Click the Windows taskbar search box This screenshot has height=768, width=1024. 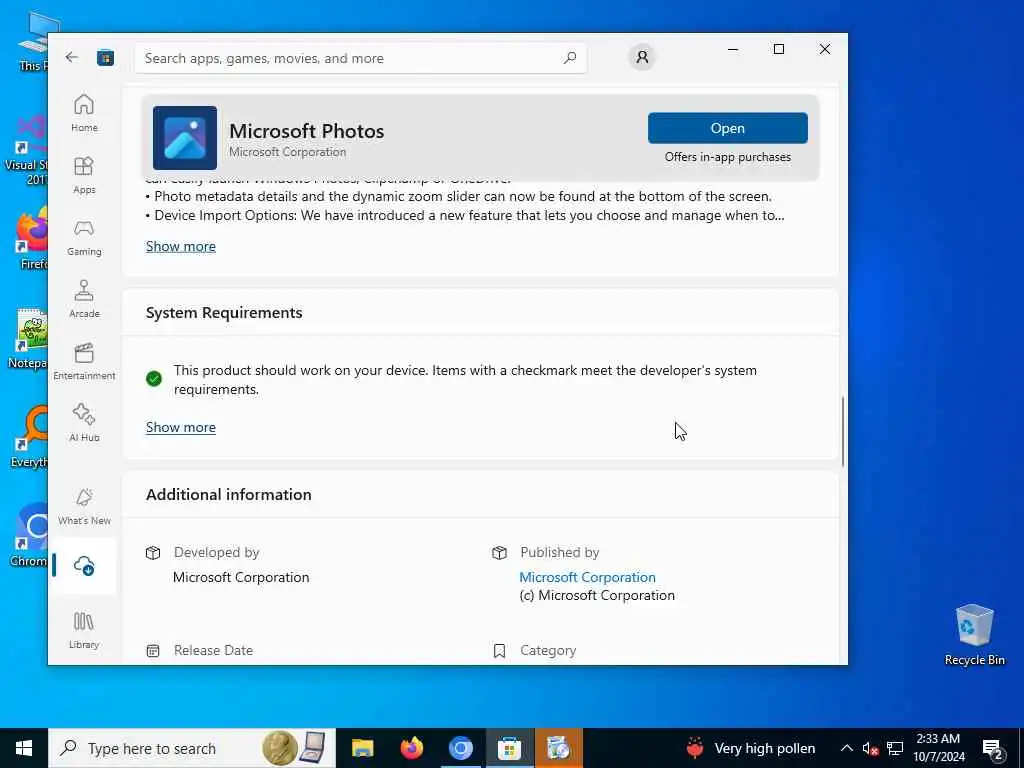(192, 748)
